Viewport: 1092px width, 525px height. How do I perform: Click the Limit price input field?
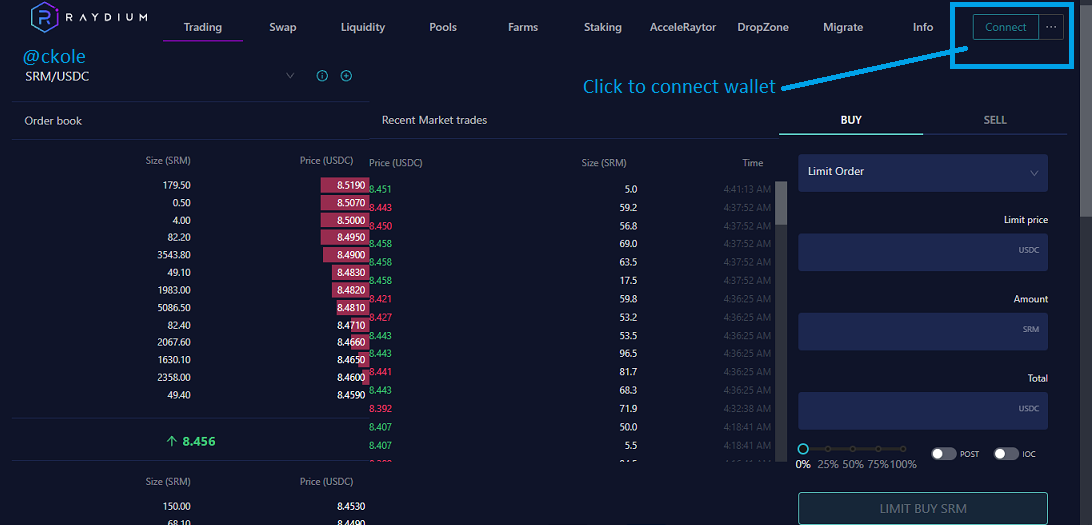point(923,252)
